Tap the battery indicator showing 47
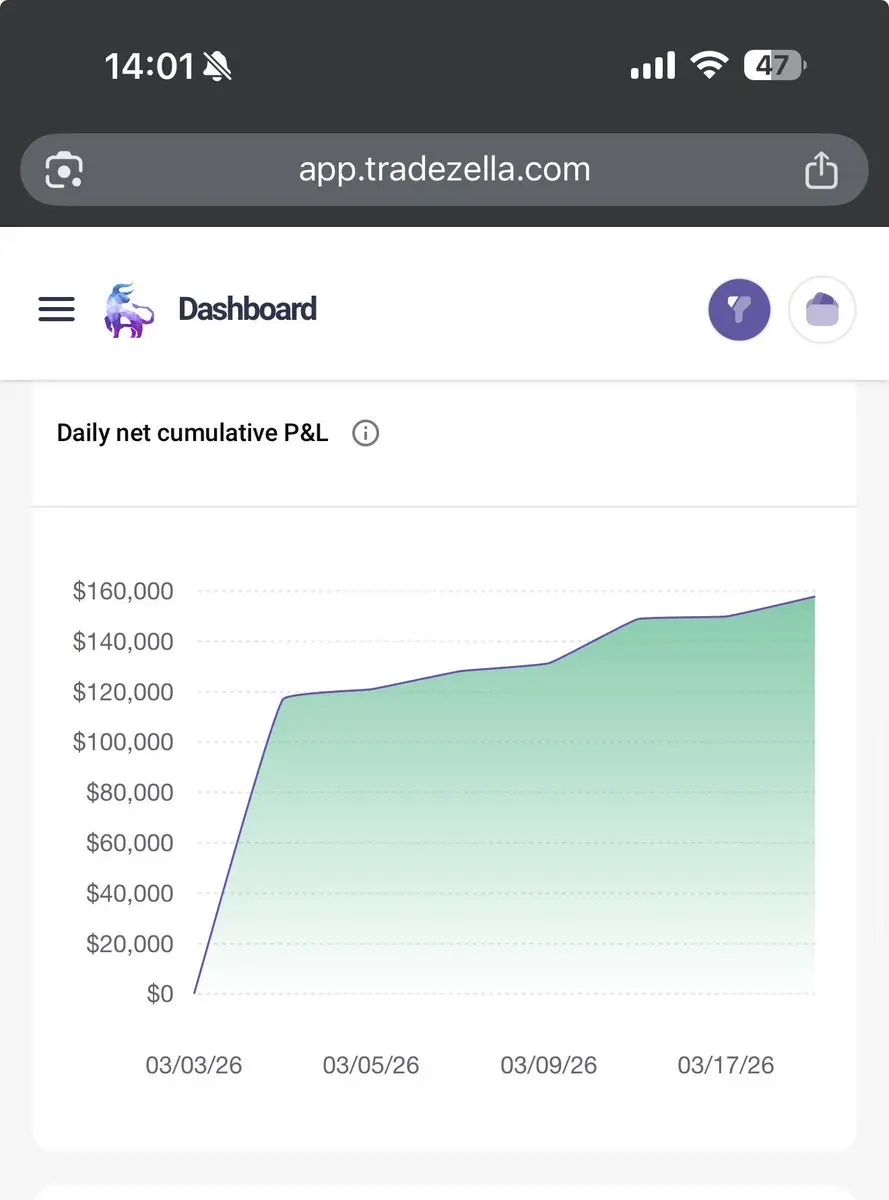Screen dimensions: 889x1200 pyautogui.click(x=774, y=67)
